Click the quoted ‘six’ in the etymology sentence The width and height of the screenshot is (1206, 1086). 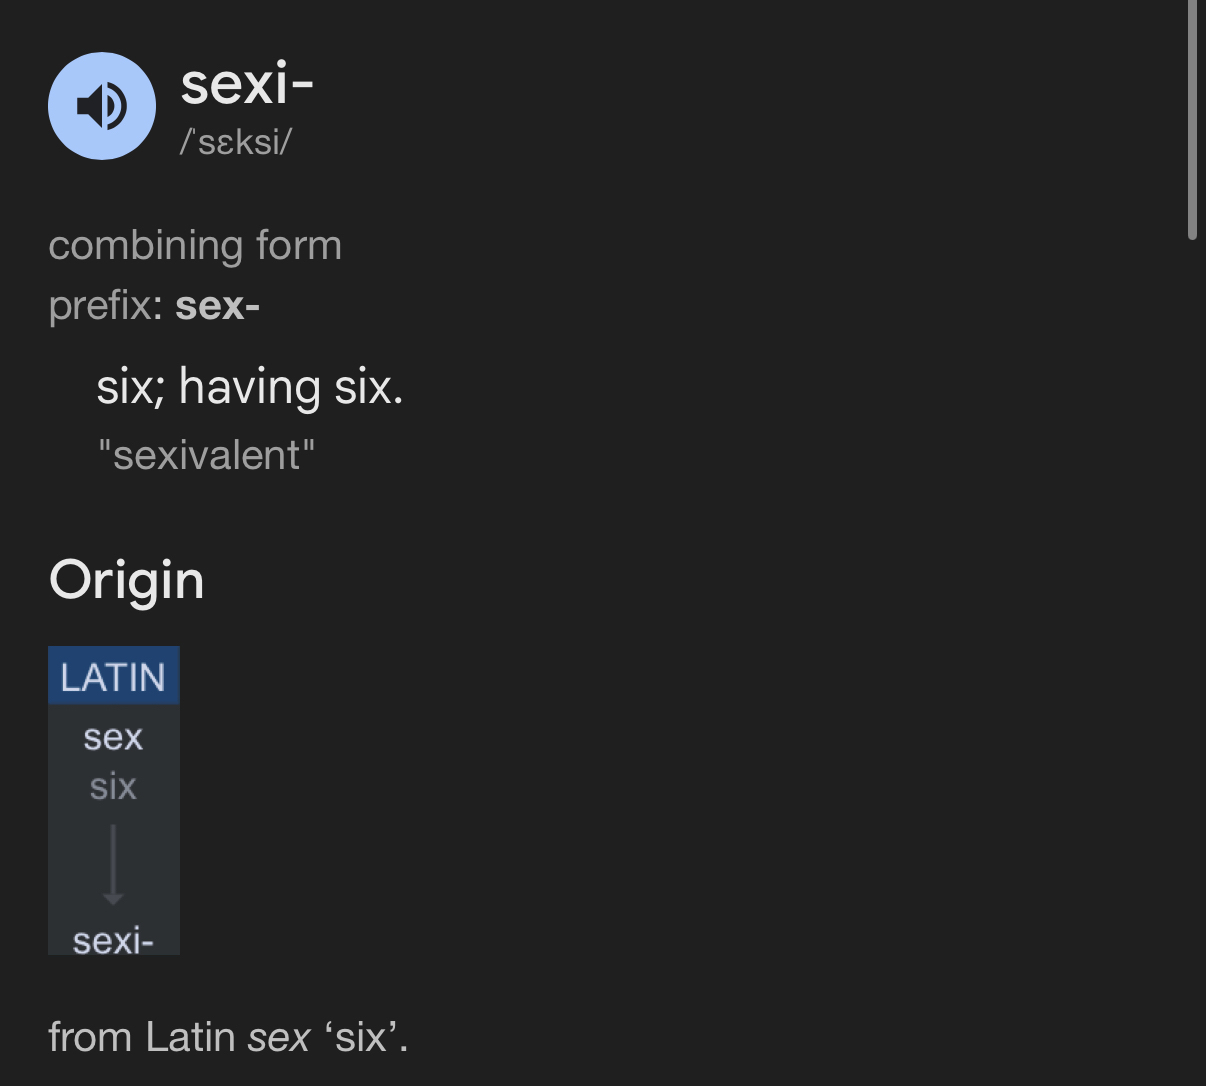(x=361, y=1037)
